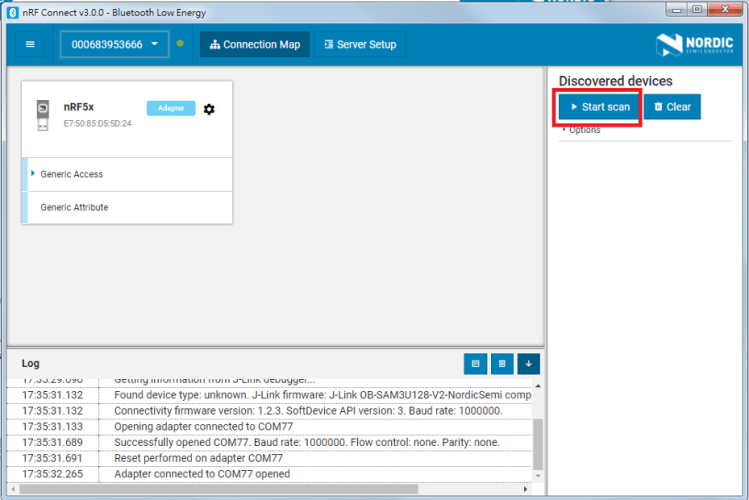Expand scan Options section
The height and width of the screenshot is (500, 749).
tap(583, 130)
